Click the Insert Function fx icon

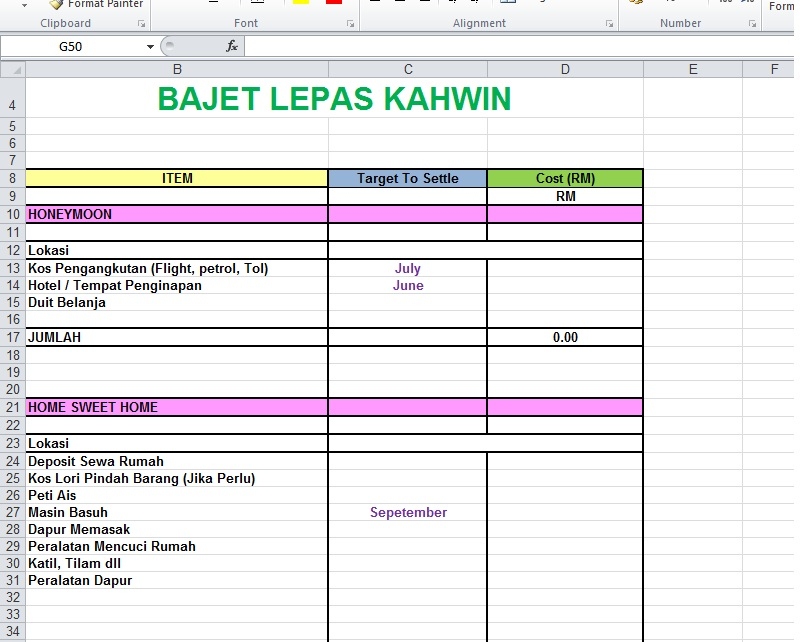(231, 46)
